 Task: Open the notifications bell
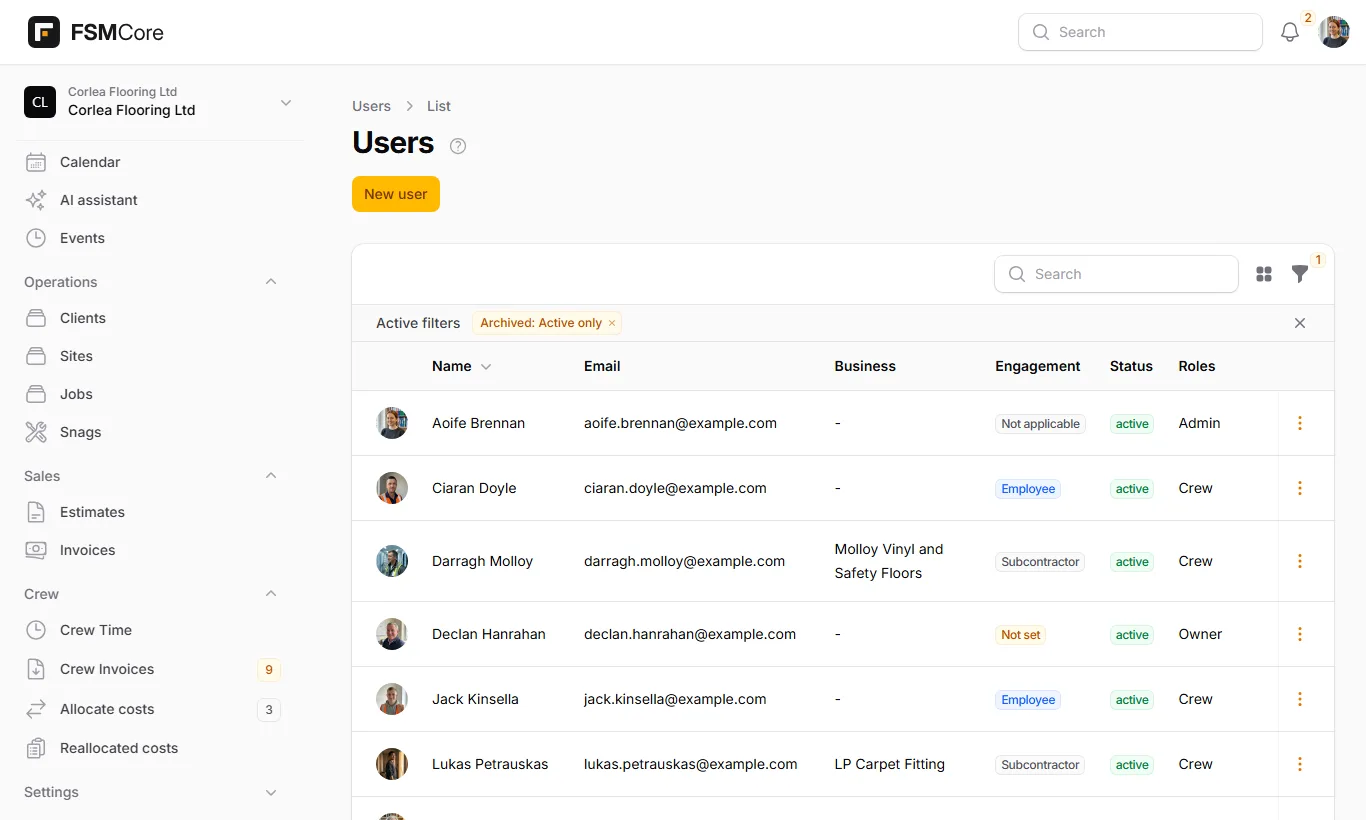click(x=1290, y=32)
